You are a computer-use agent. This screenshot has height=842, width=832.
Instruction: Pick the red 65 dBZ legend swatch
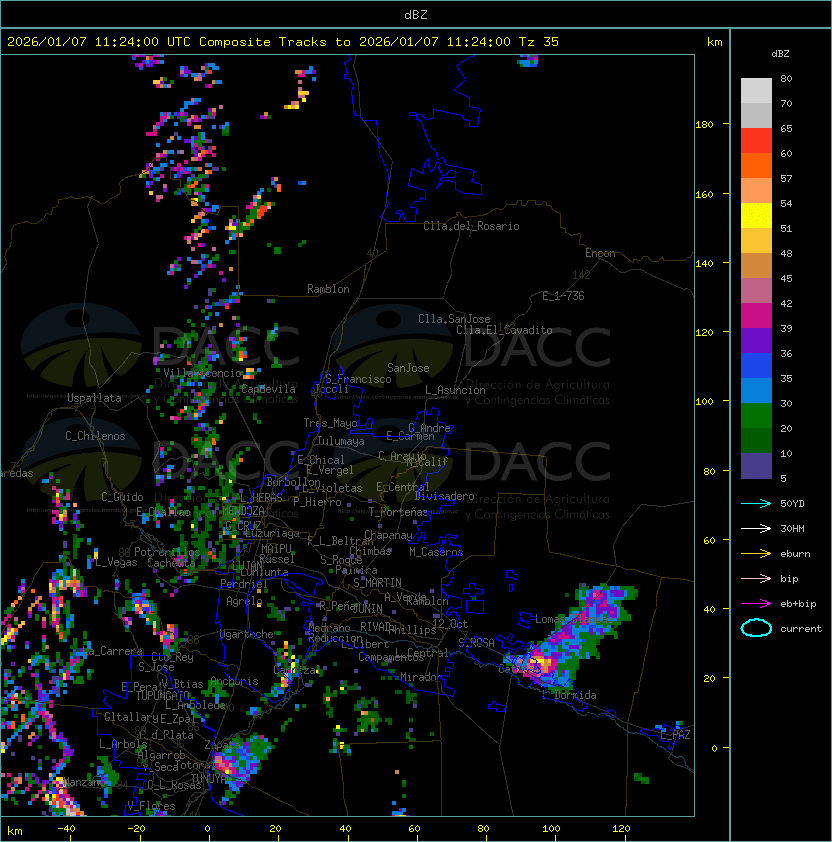[x=756, y=141]
